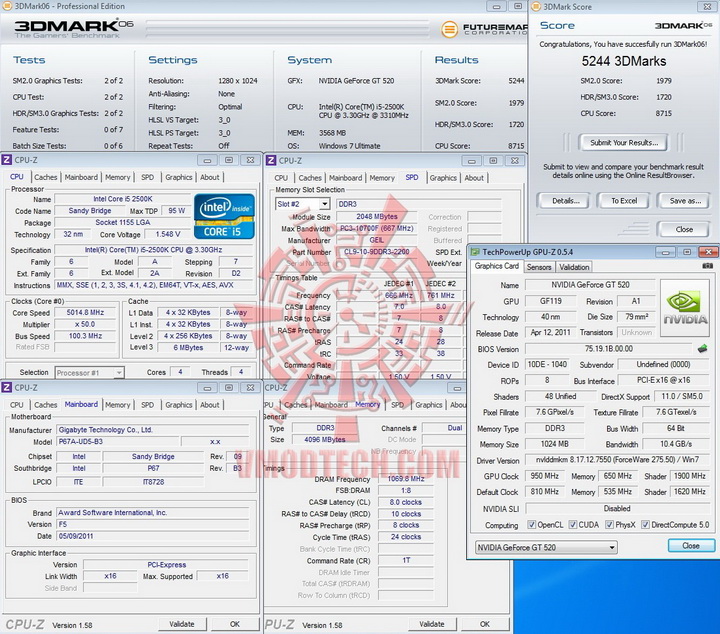Viewport: 720px width, 634px height.
Task: Toggle the CUDA checkbox in GPU-Z
Action: (x=573, y=525)
